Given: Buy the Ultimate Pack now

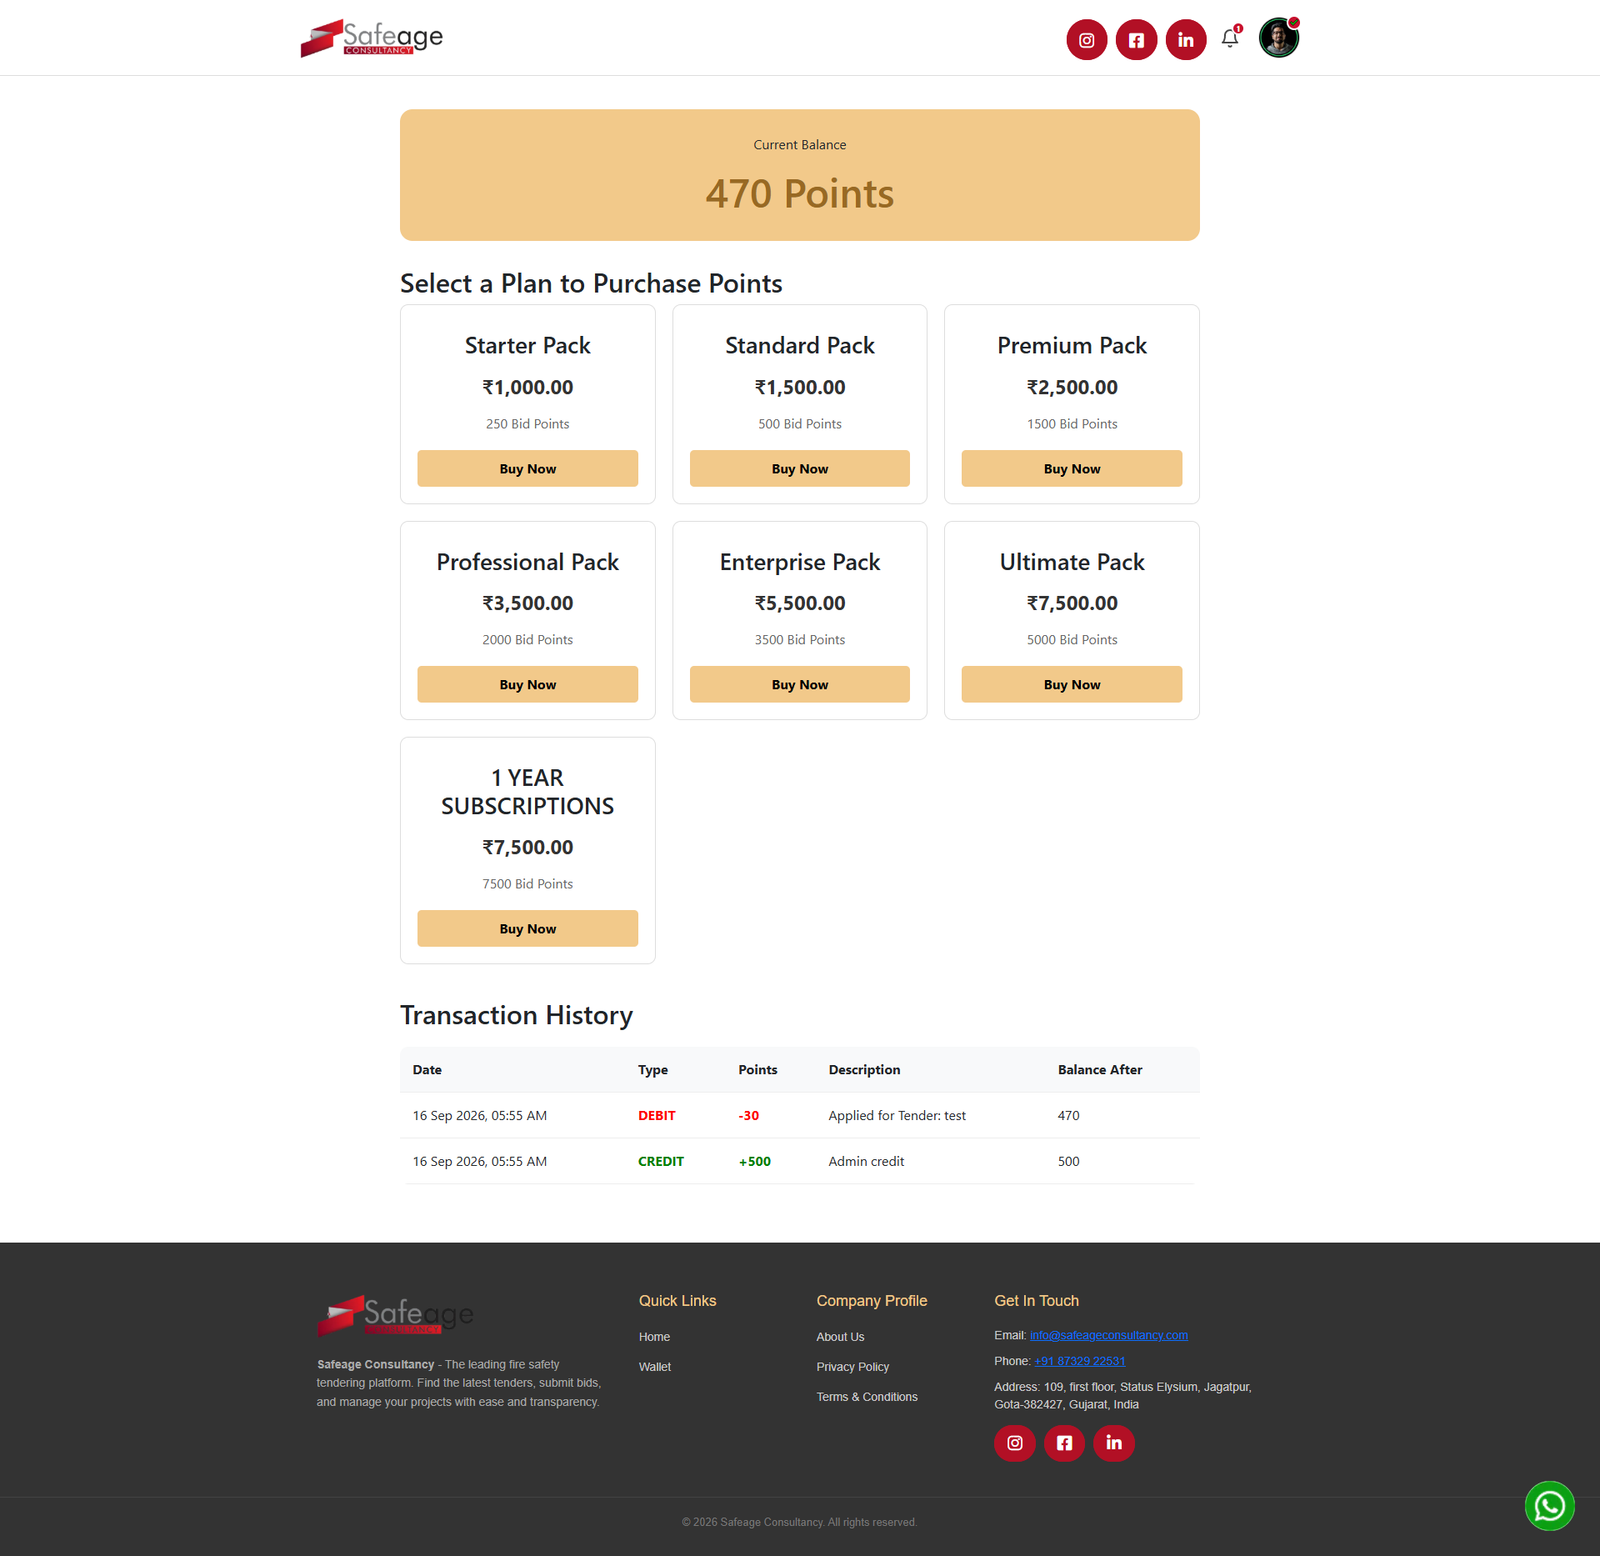Looking at the screenshot, I should click(1072, 685).
